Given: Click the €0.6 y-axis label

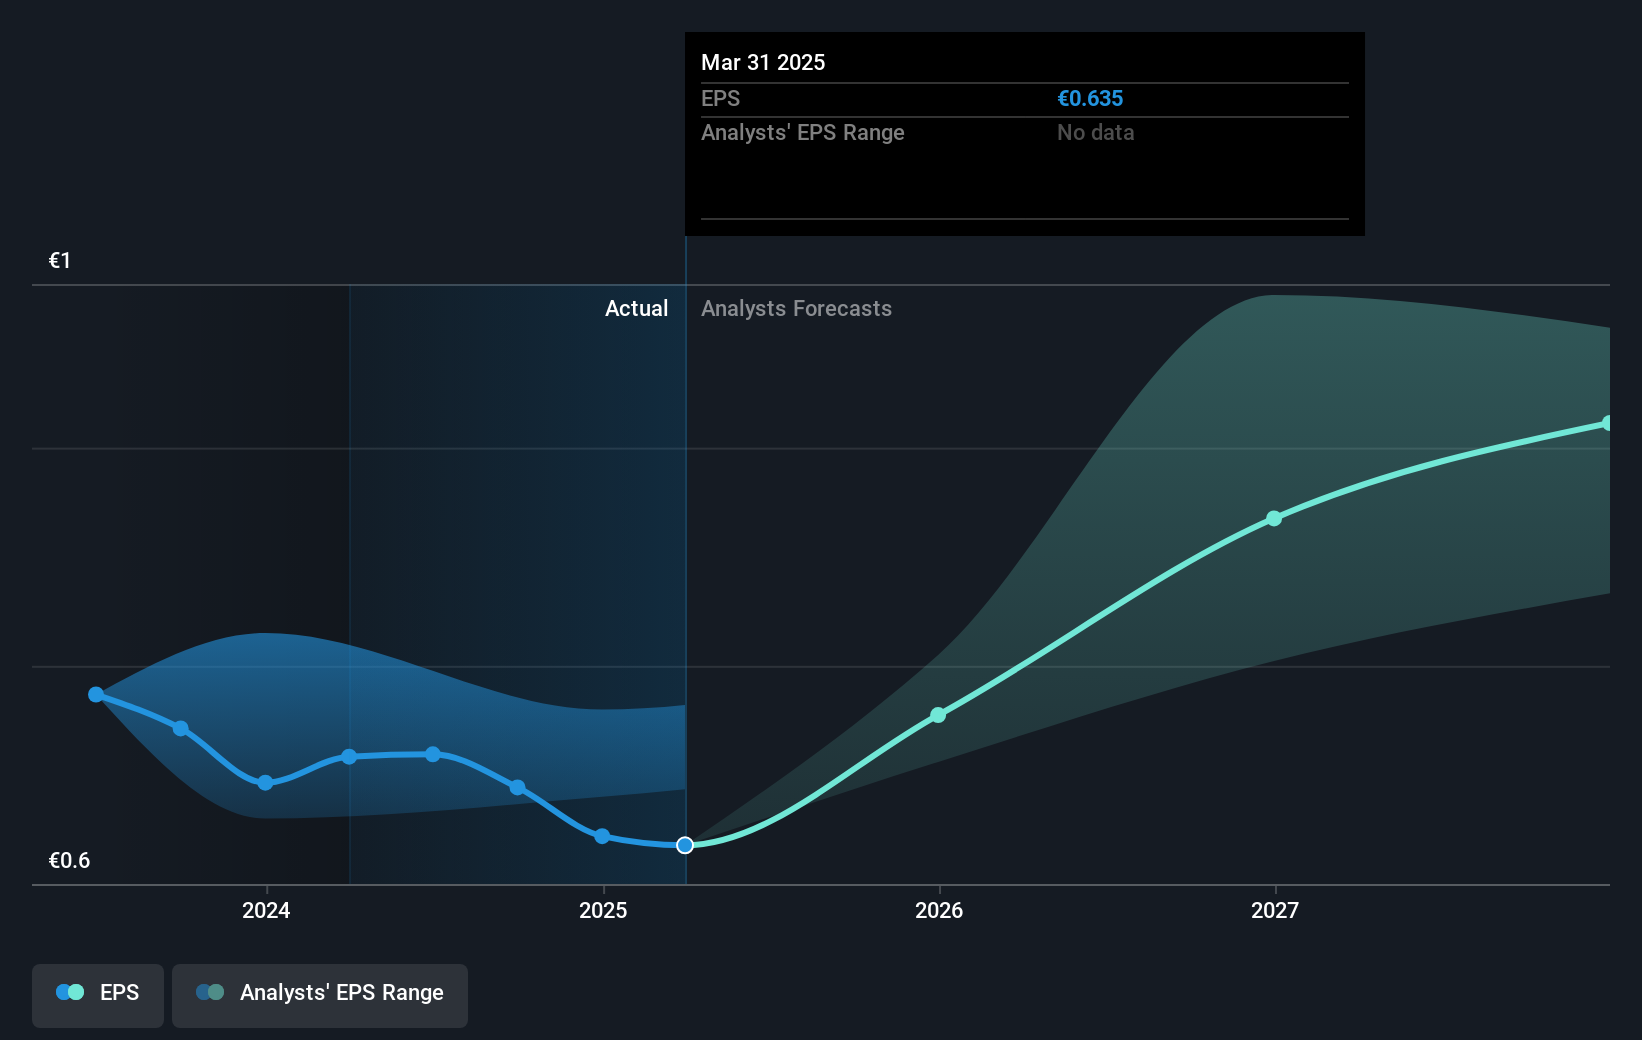Looking at the screenshot, I should (69, 861).
